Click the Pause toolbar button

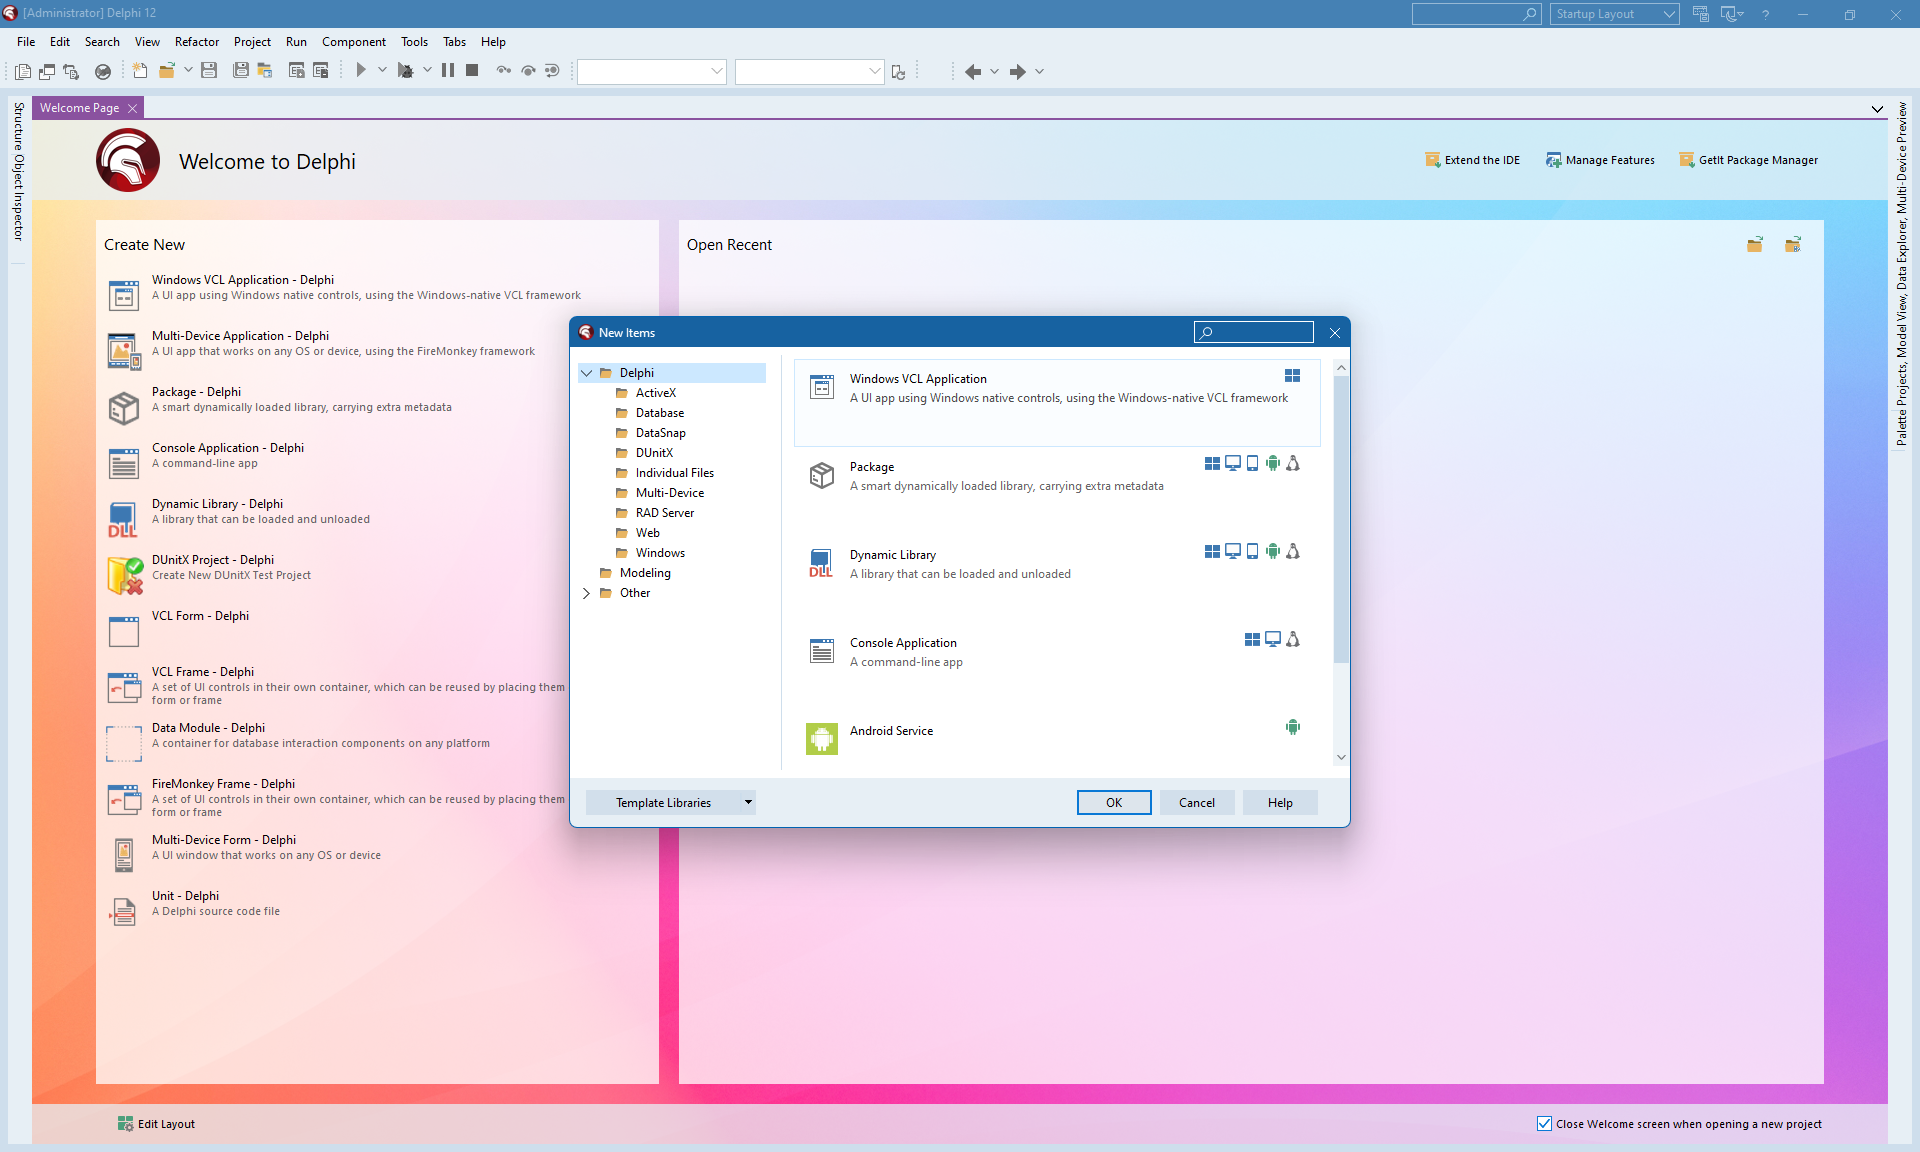coord(448,70)
